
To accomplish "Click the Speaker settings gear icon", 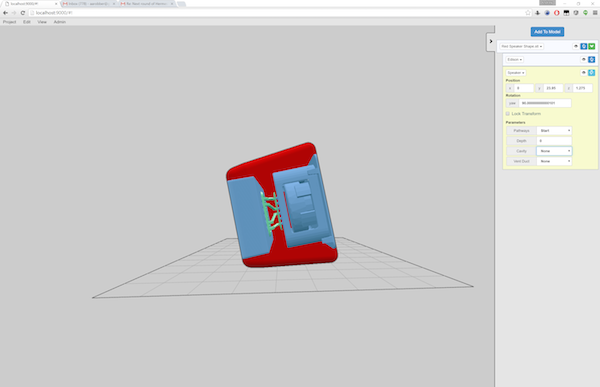I will [592, 72].
